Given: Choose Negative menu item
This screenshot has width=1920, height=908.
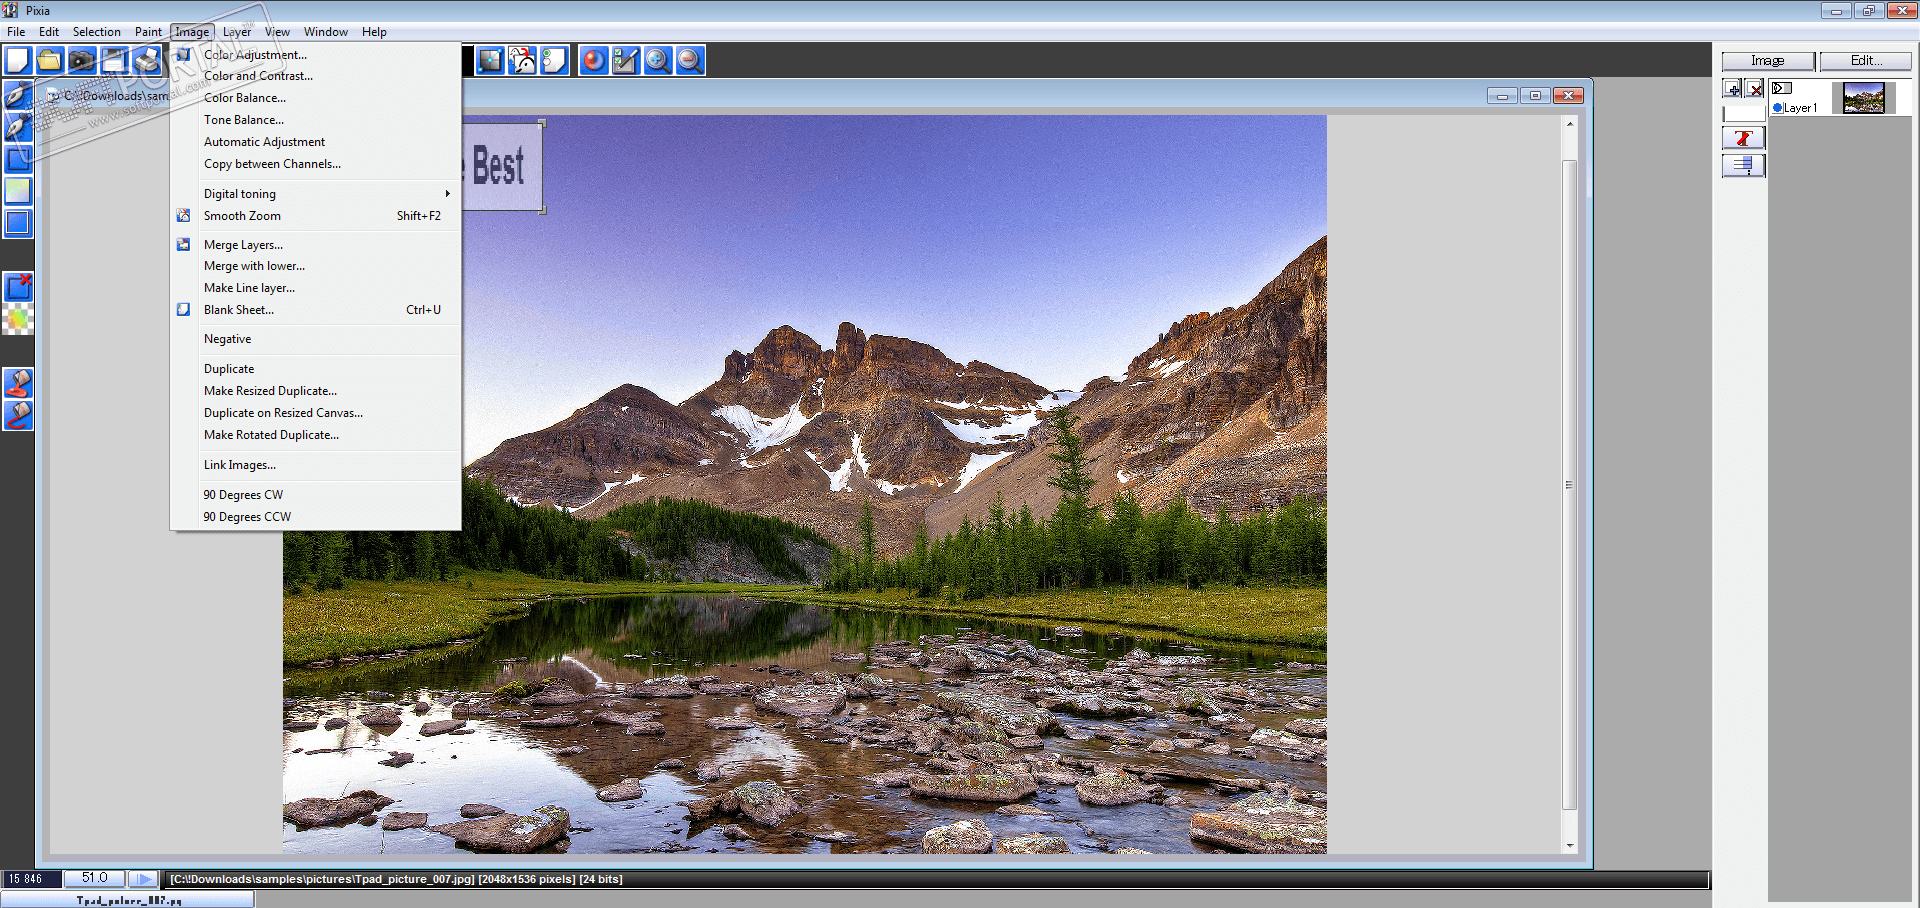Looking at the screenshot, I should (315, 339).
